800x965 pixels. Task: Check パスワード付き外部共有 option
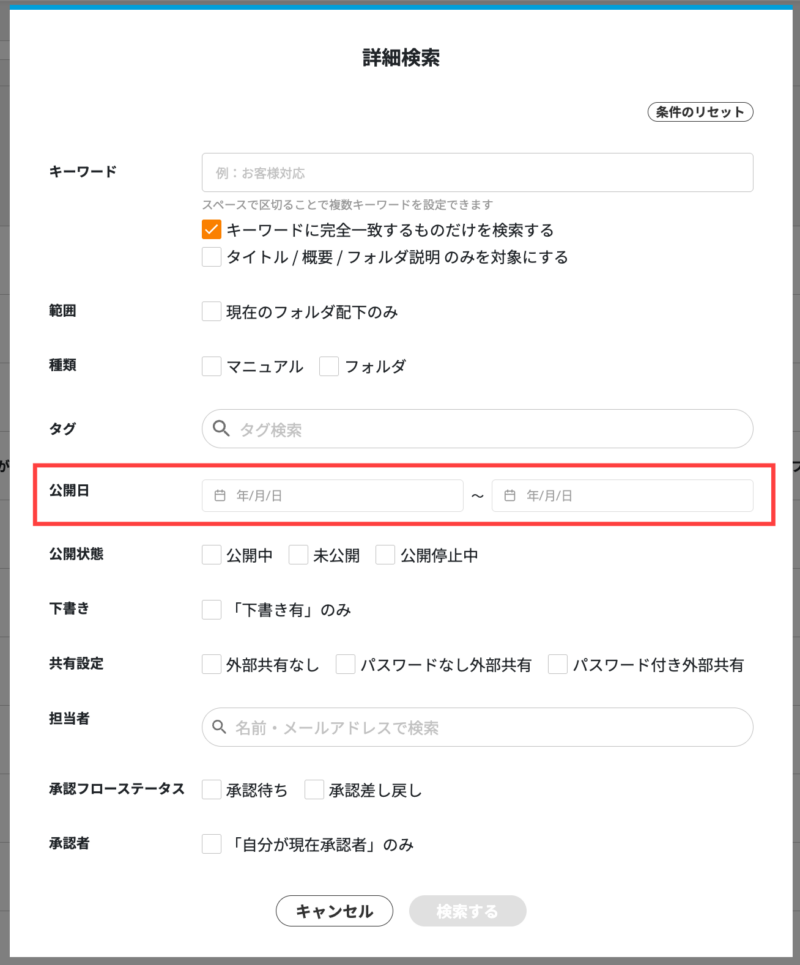tap(557, 664)
